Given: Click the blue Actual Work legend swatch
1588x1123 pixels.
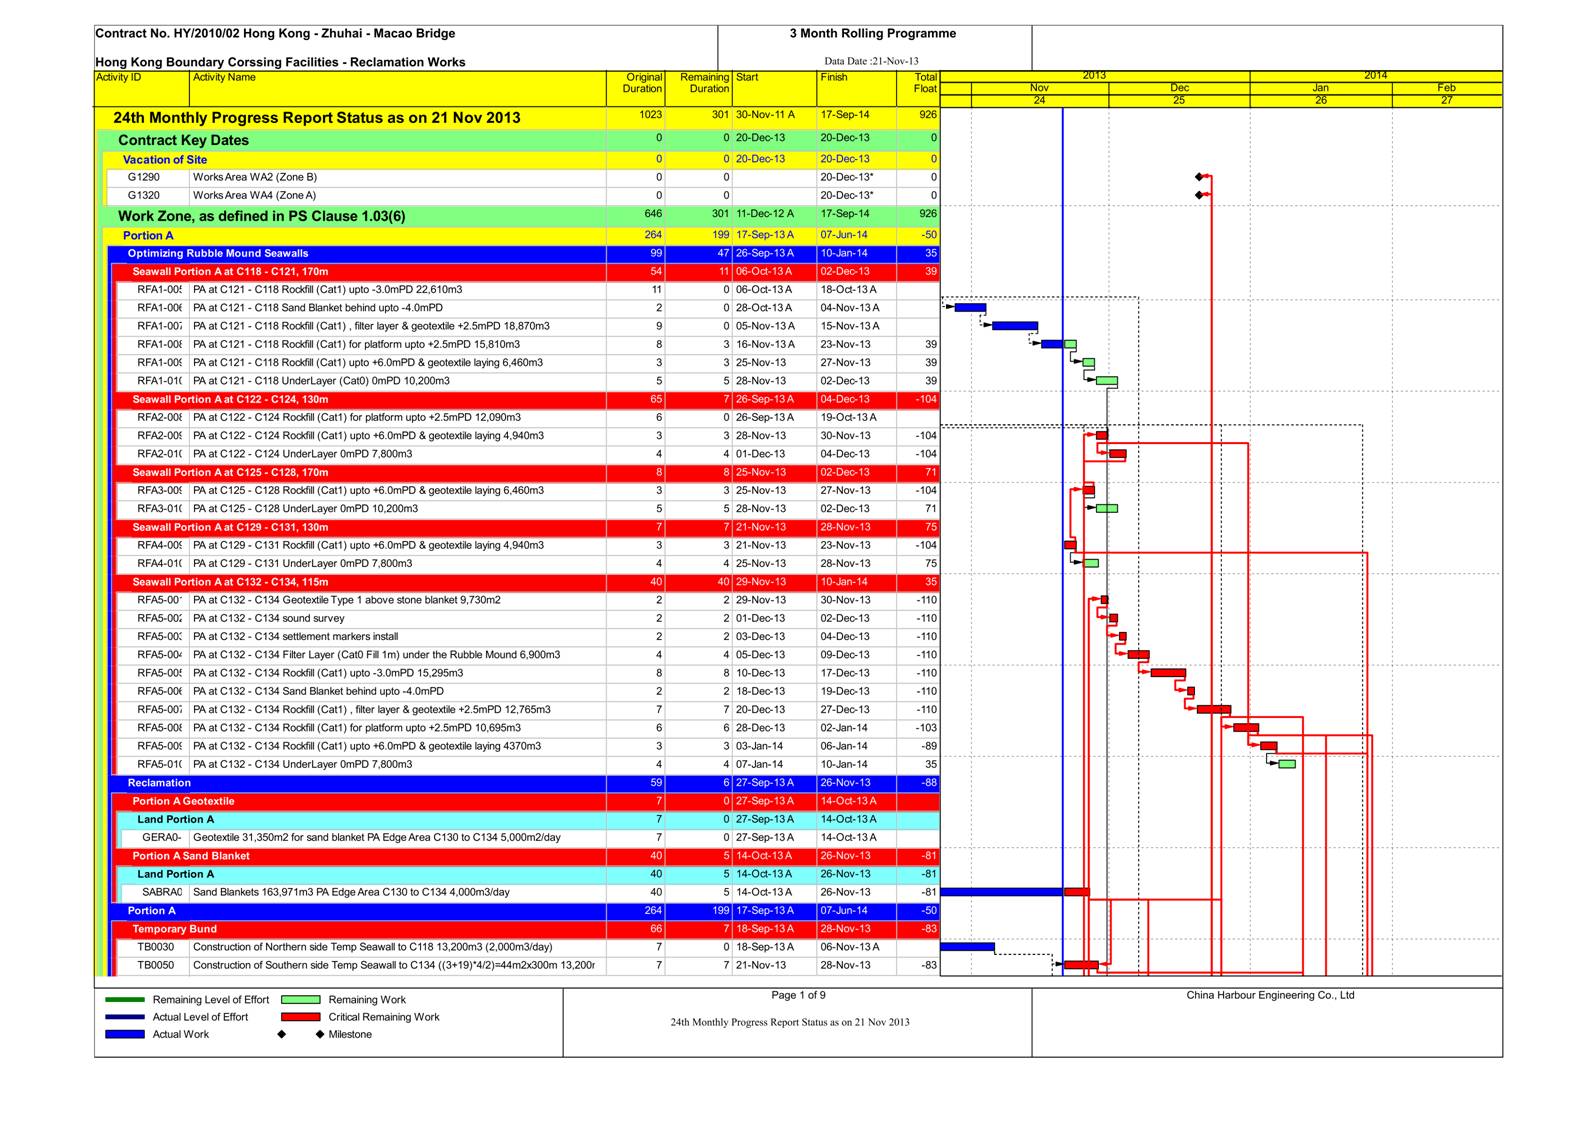Looking at the screenshot, I should tap(125, 1035).
